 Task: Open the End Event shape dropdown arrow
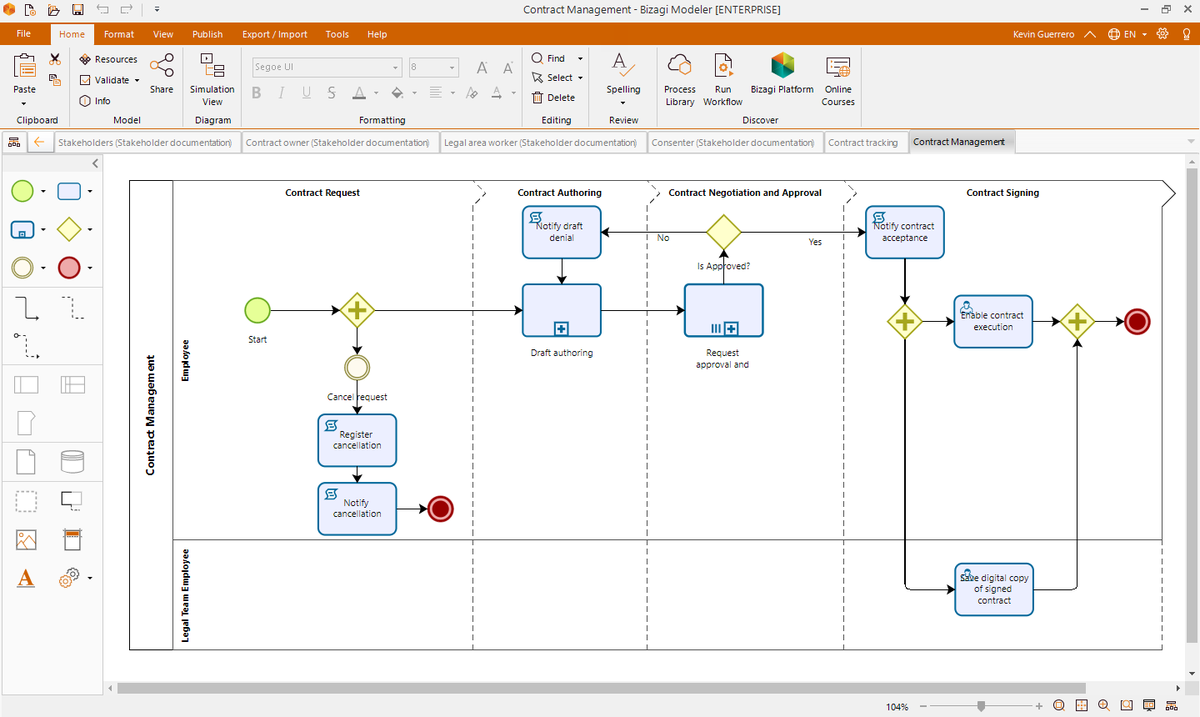pyautogui.click(x=90, y=267)
